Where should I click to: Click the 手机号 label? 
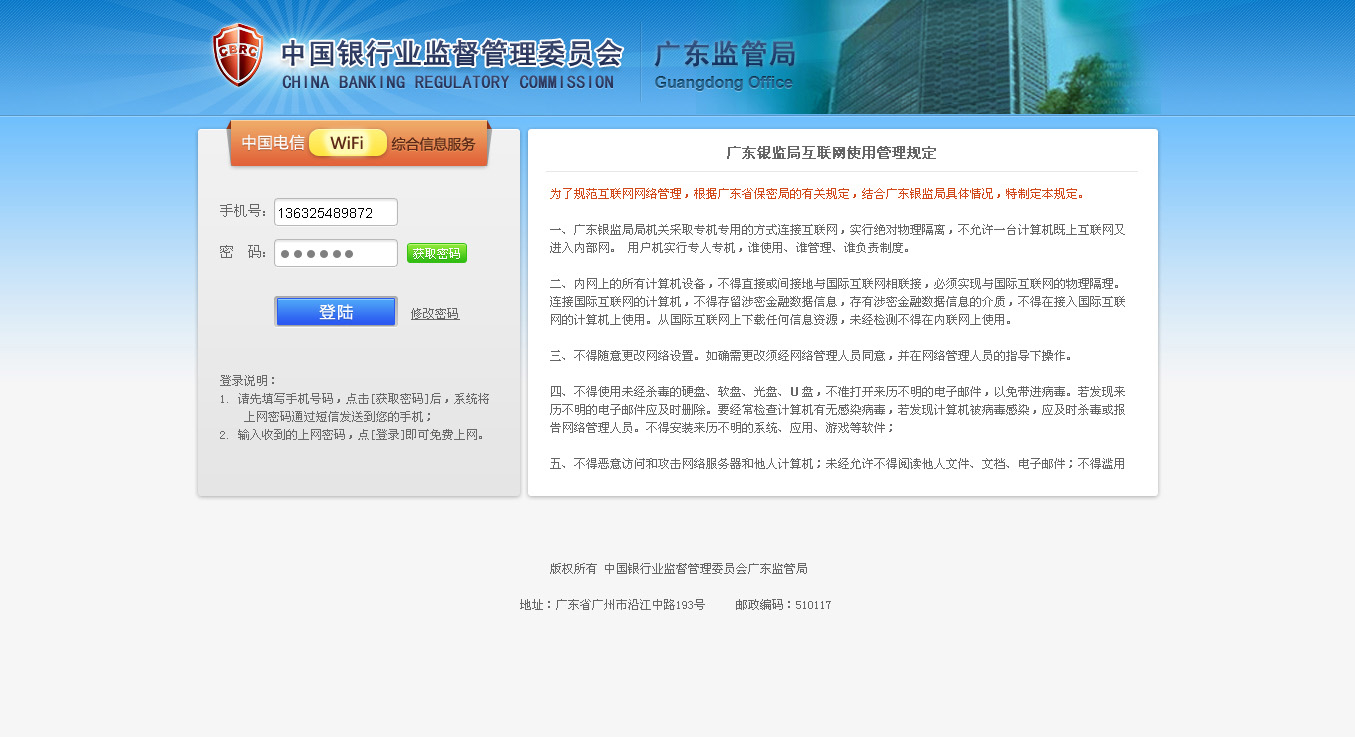click(243, 211)
